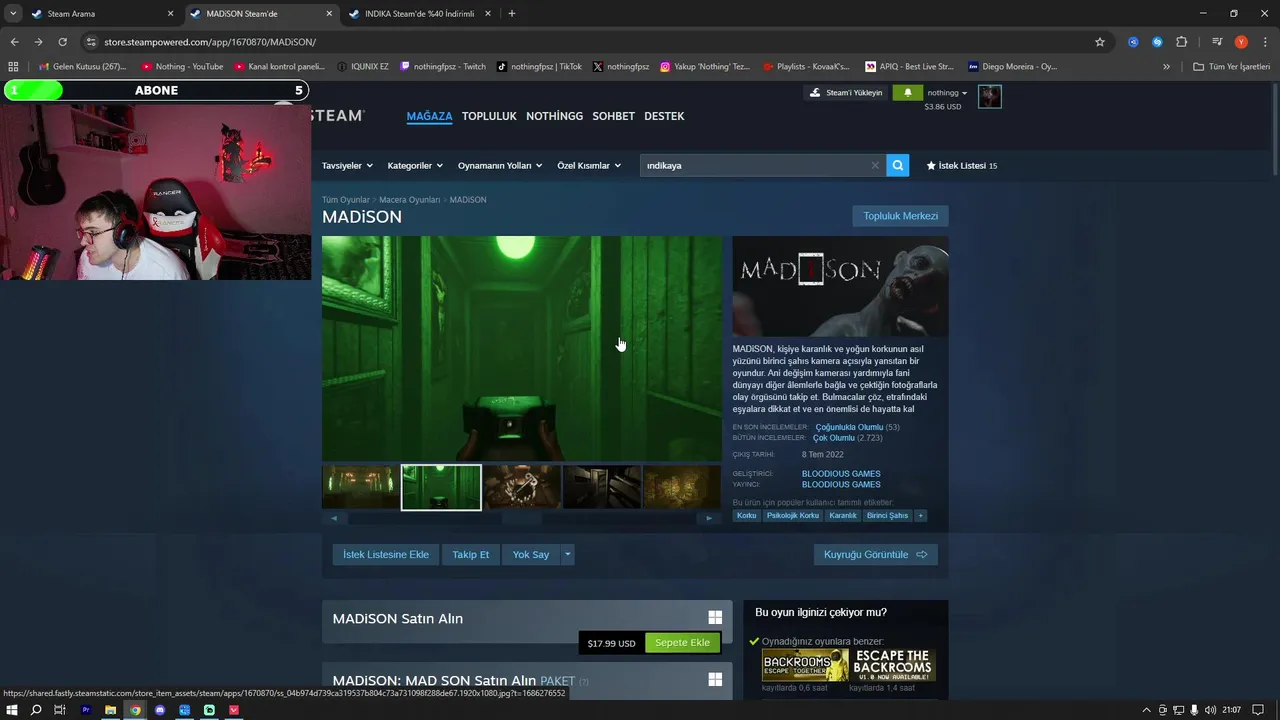Click the Korku tag
Viewport: 1280px width, 720px height.
coord(746,516)
